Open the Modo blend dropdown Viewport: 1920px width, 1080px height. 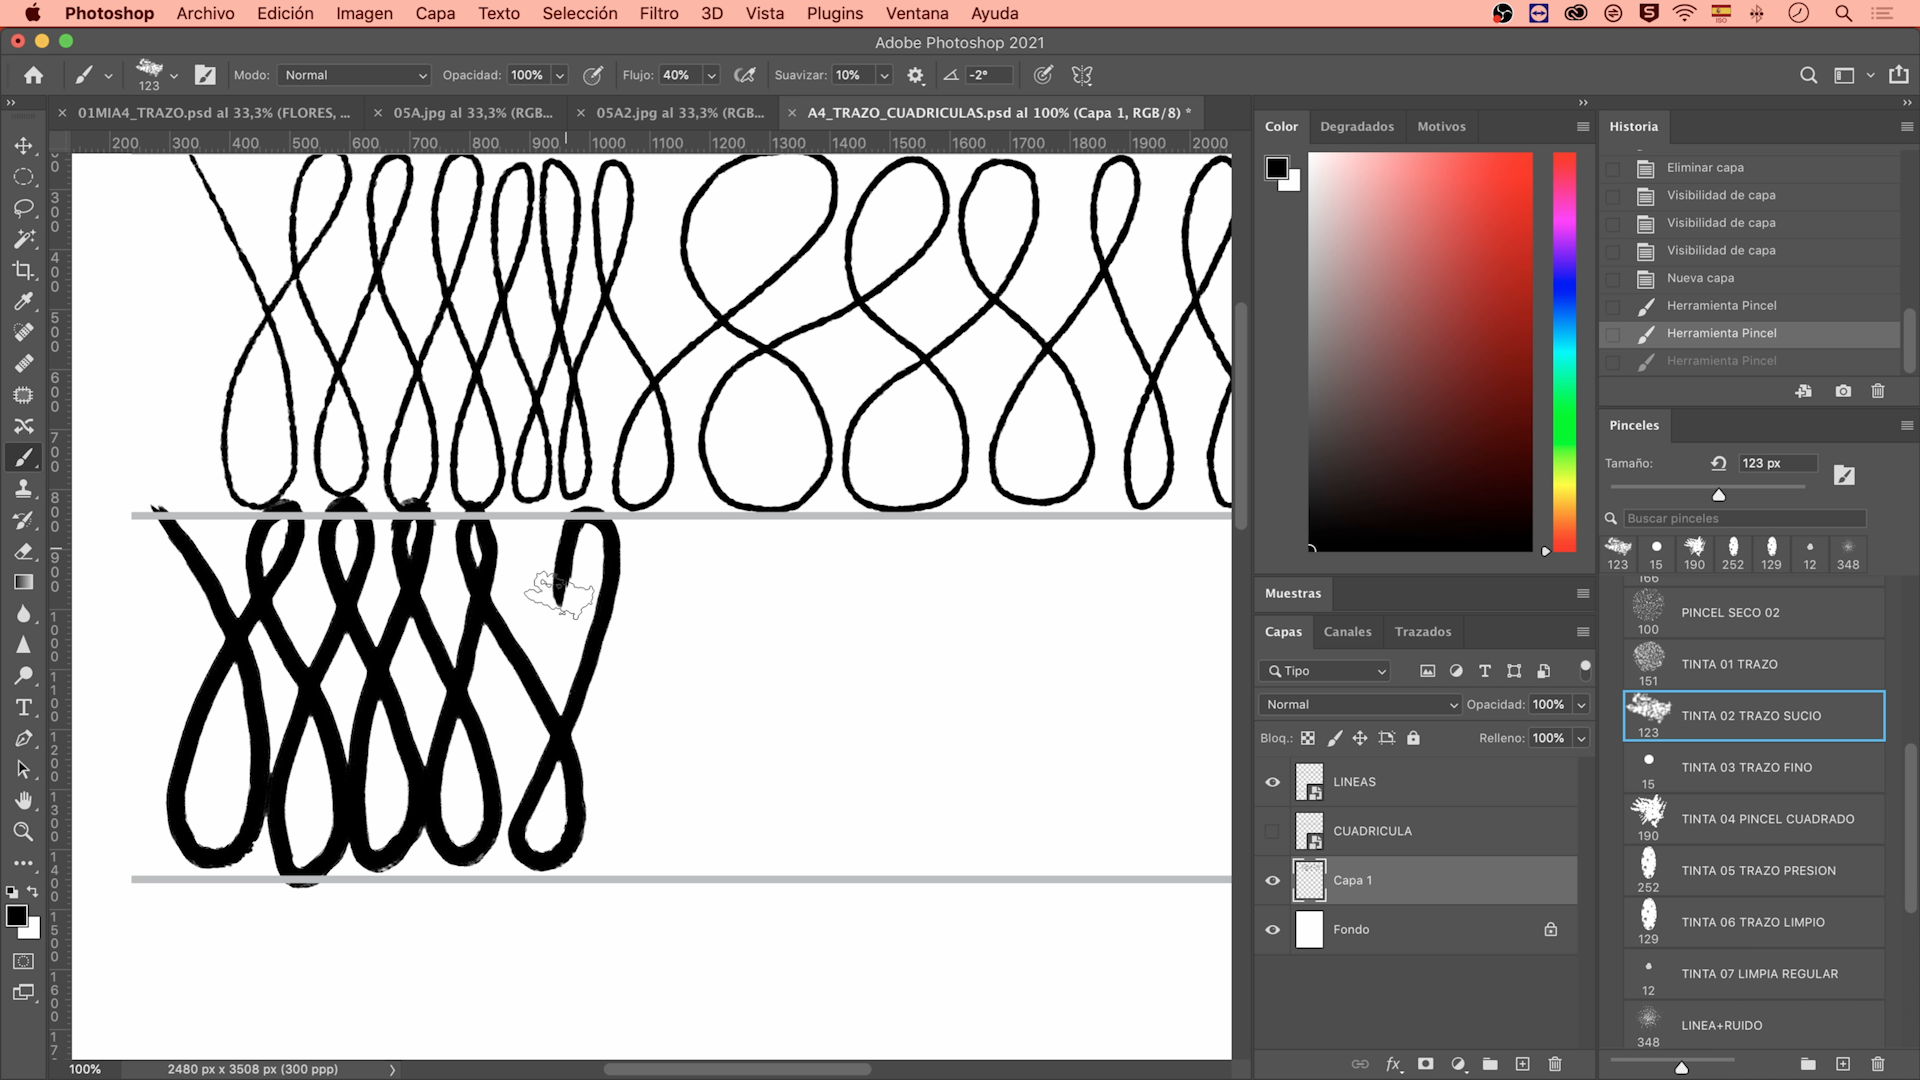pos(355,75)
